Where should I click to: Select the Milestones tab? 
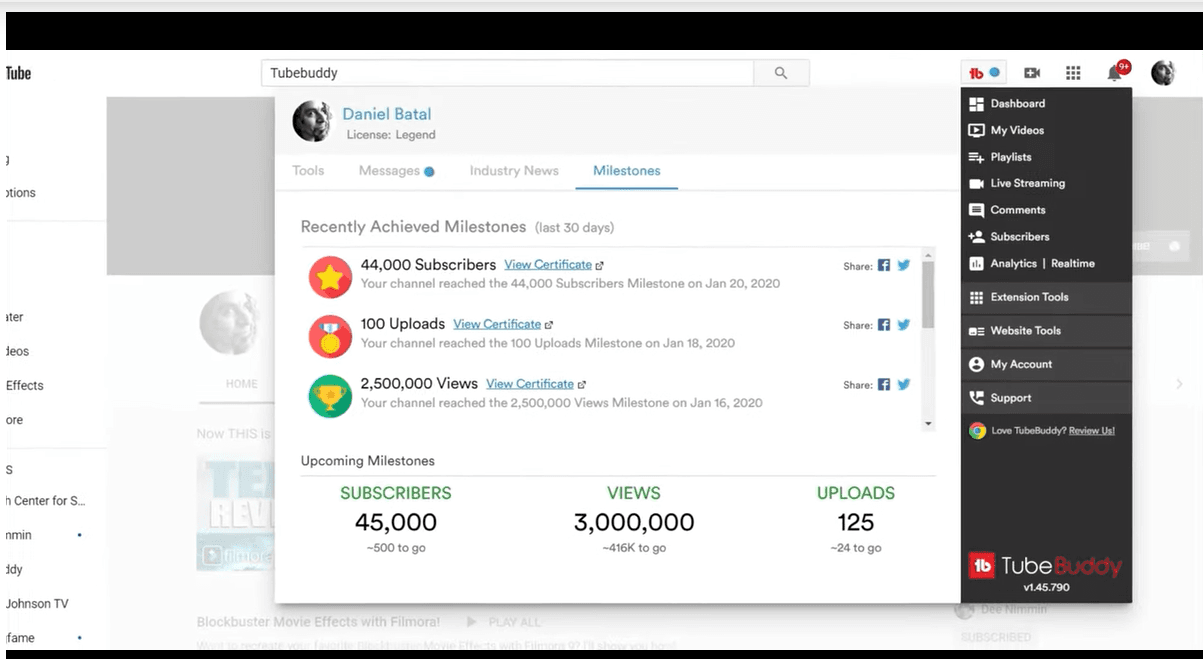tap(627, 171)
